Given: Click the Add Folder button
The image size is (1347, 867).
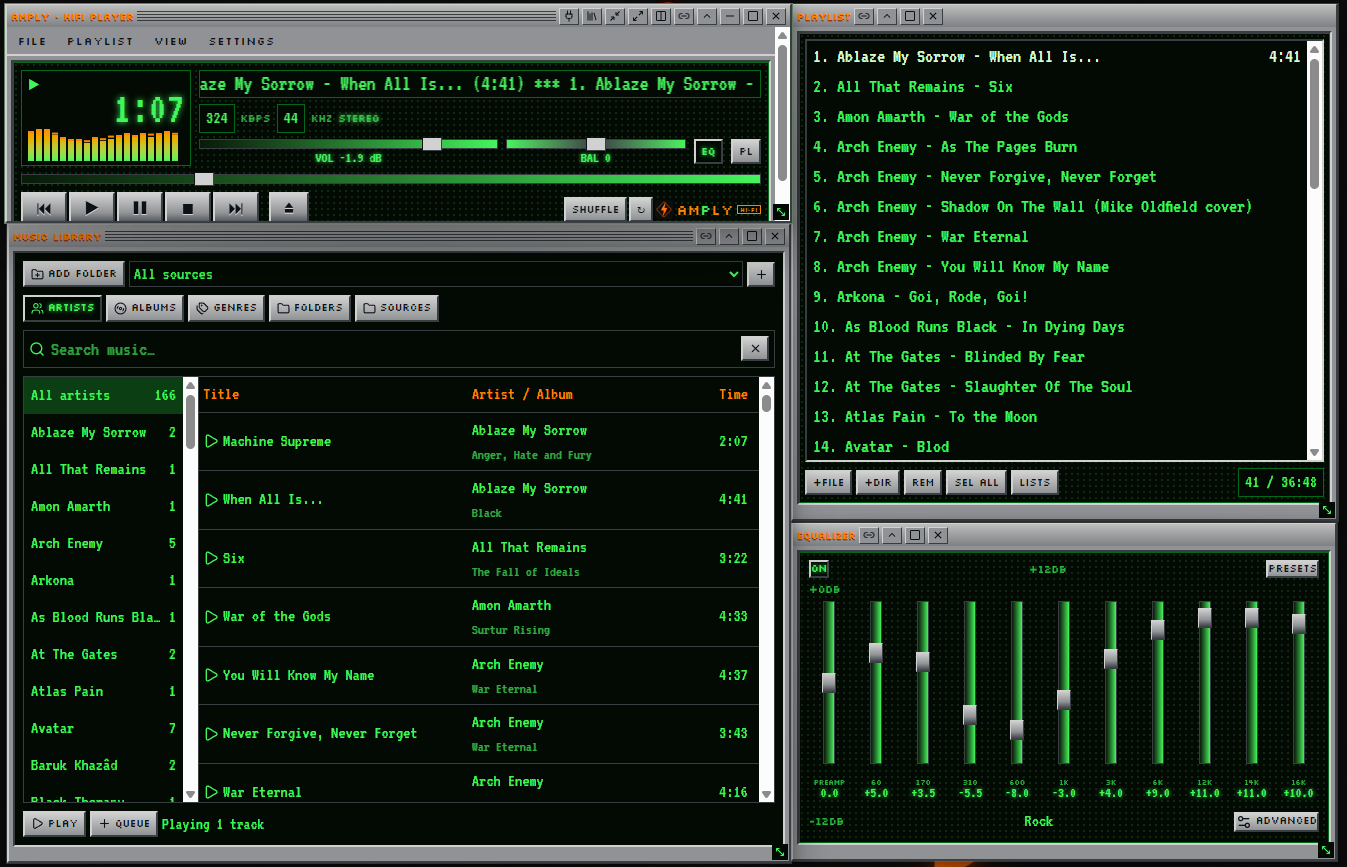Looking at the screenshot, I should pos(73,274).
